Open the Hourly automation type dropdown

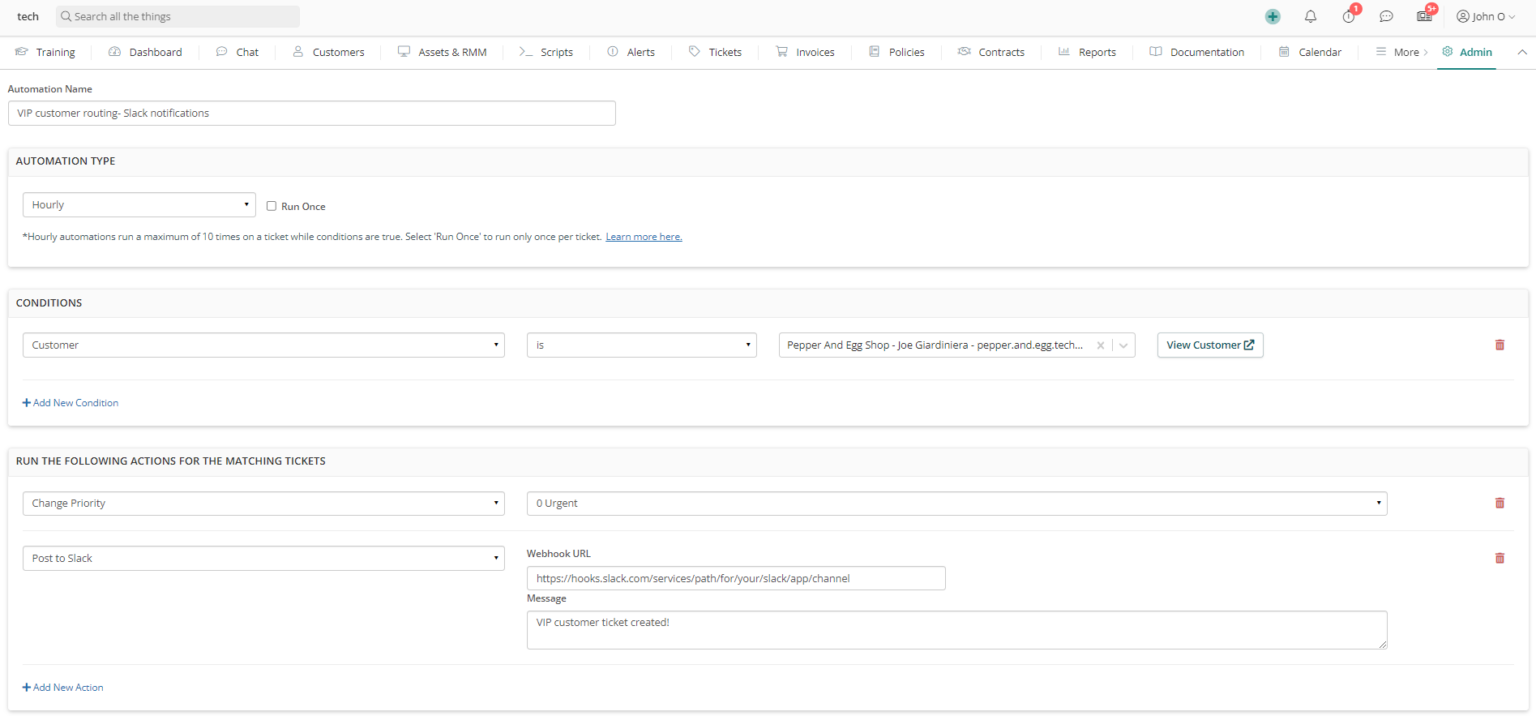click(x=139, y=205)
